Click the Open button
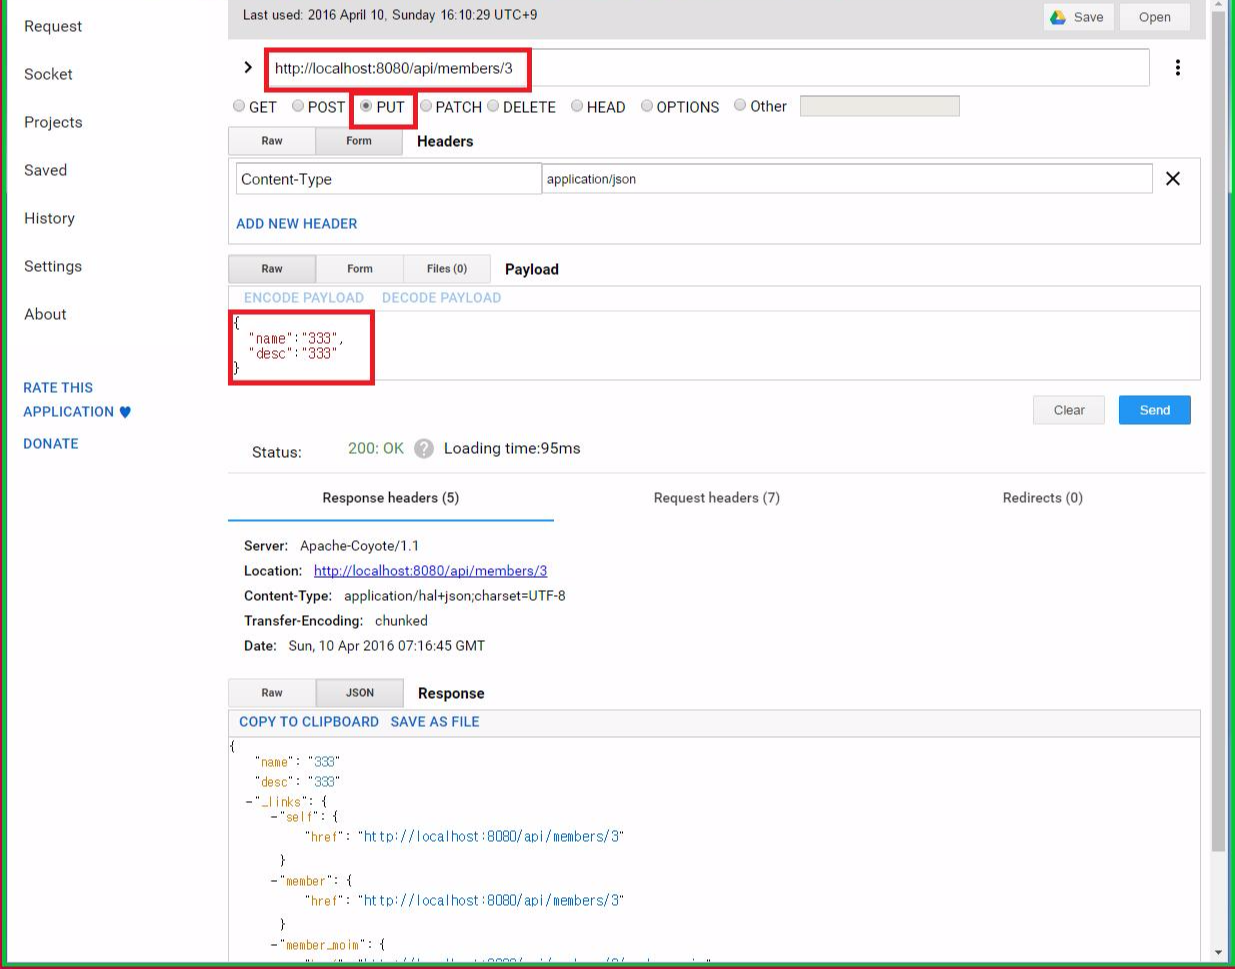The width and height of the screenshot is (1235, 969). (x=1155, y=17)
